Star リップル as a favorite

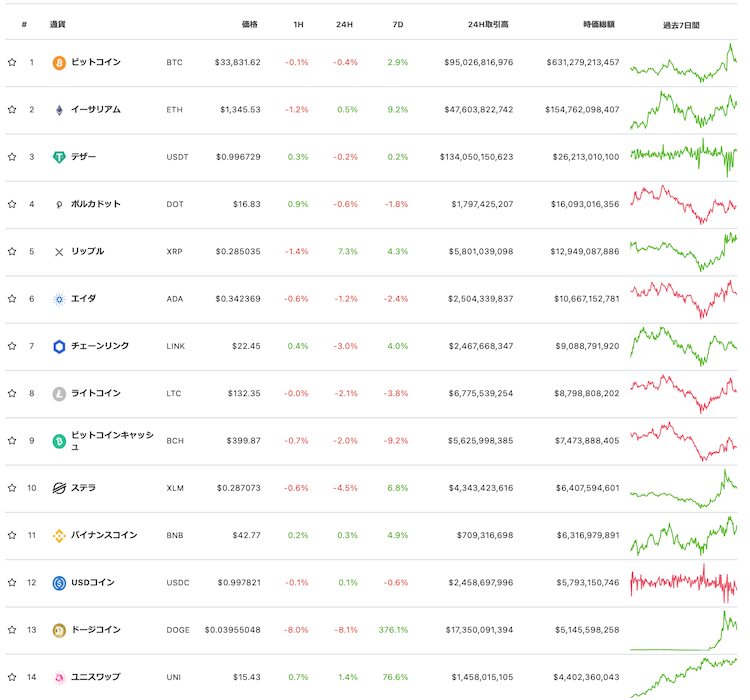tap(12, 251)
